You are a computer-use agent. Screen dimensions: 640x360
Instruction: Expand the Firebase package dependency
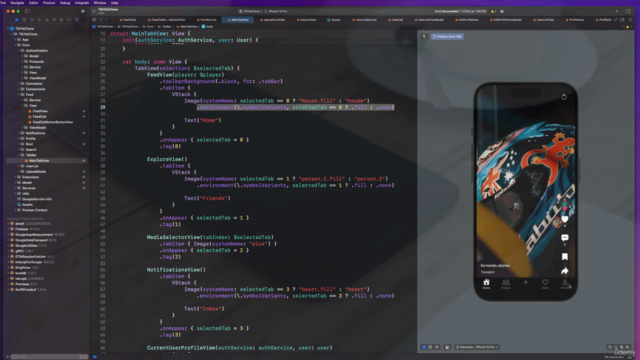coord(8,229)
